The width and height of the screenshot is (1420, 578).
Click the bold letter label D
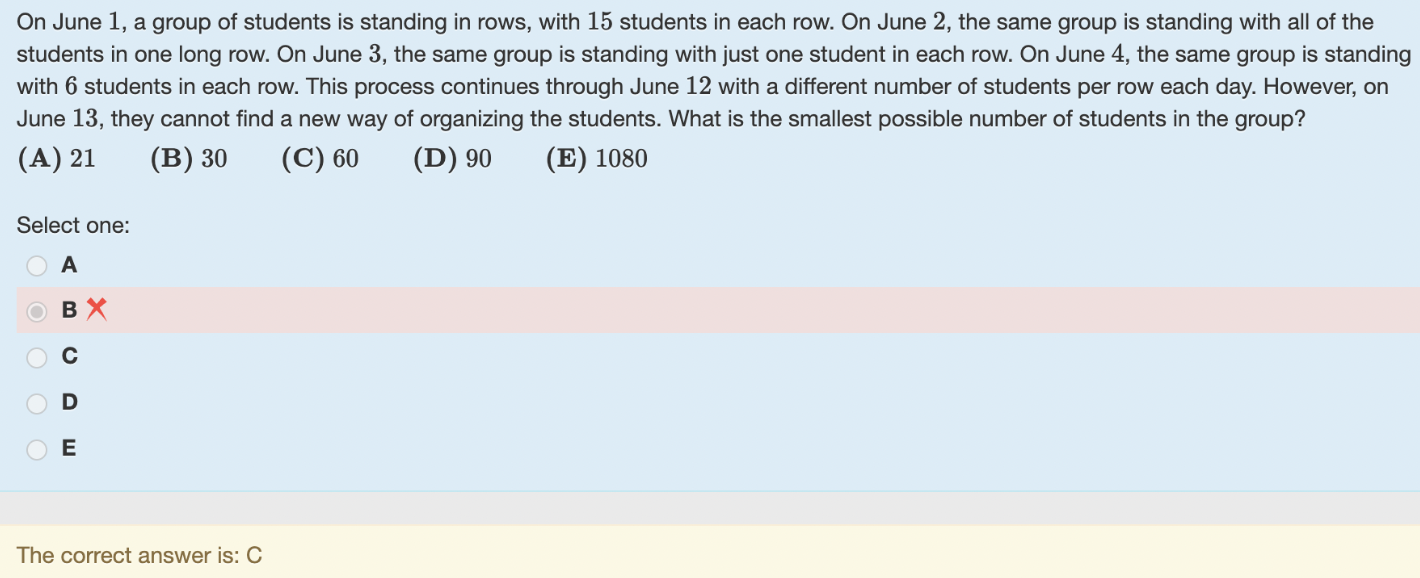tap(69, 402)
